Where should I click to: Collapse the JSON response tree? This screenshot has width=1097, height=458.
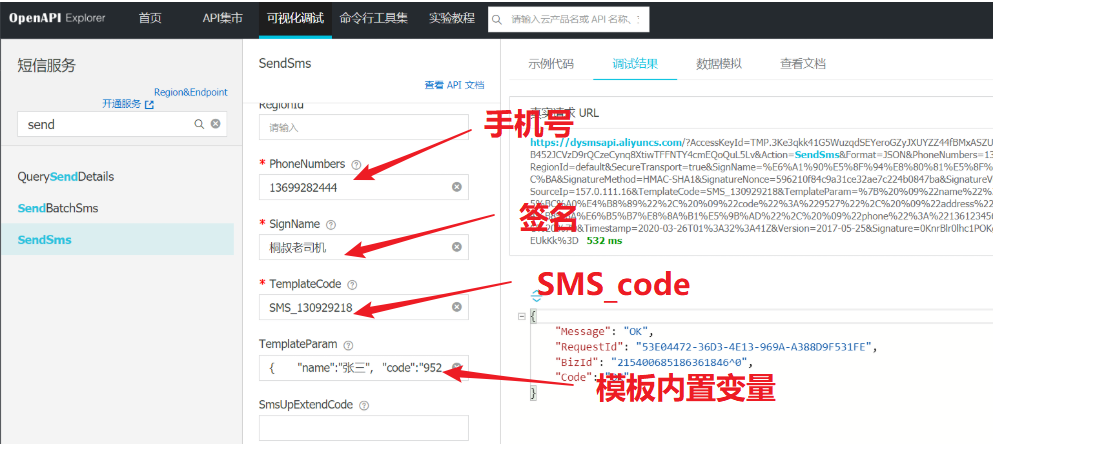click(521, 317)
